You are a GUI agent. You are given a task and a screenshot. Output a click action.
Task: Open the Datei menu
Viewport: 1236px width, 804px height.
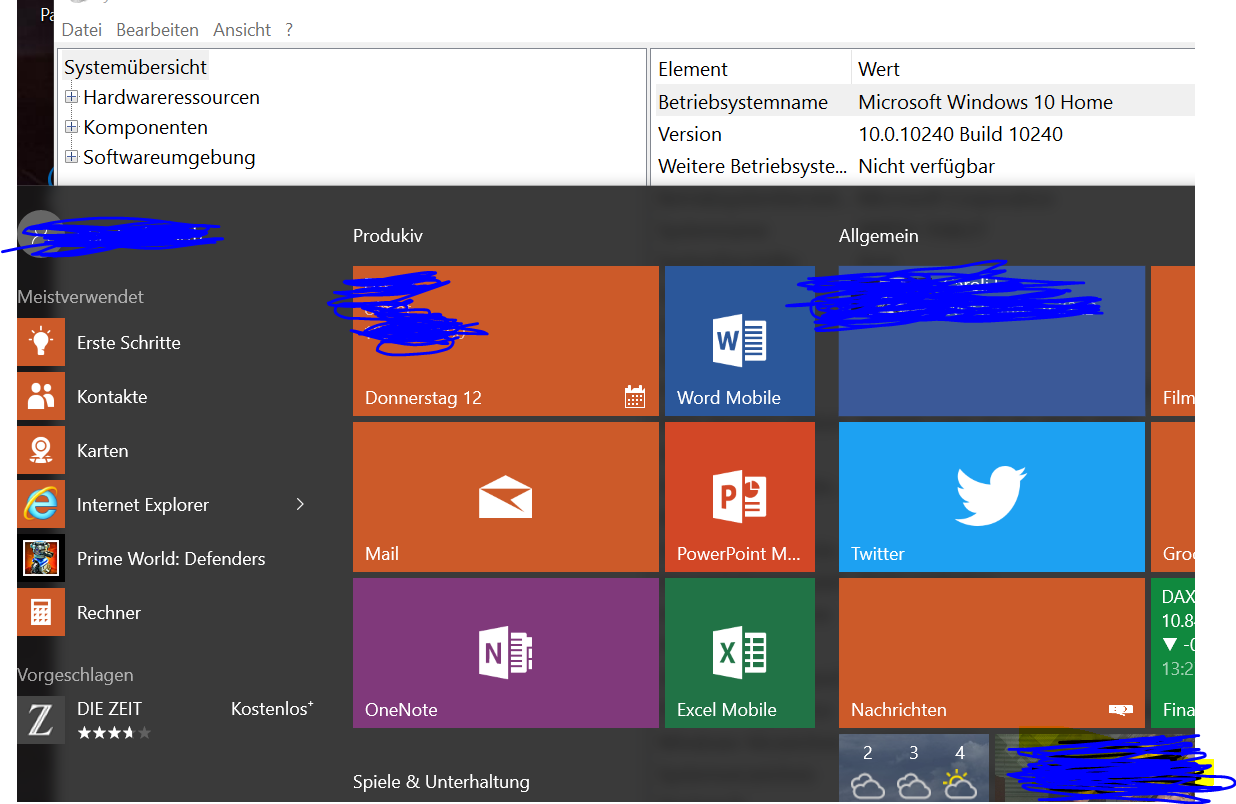pyautogui.click(x=82, y=30)
